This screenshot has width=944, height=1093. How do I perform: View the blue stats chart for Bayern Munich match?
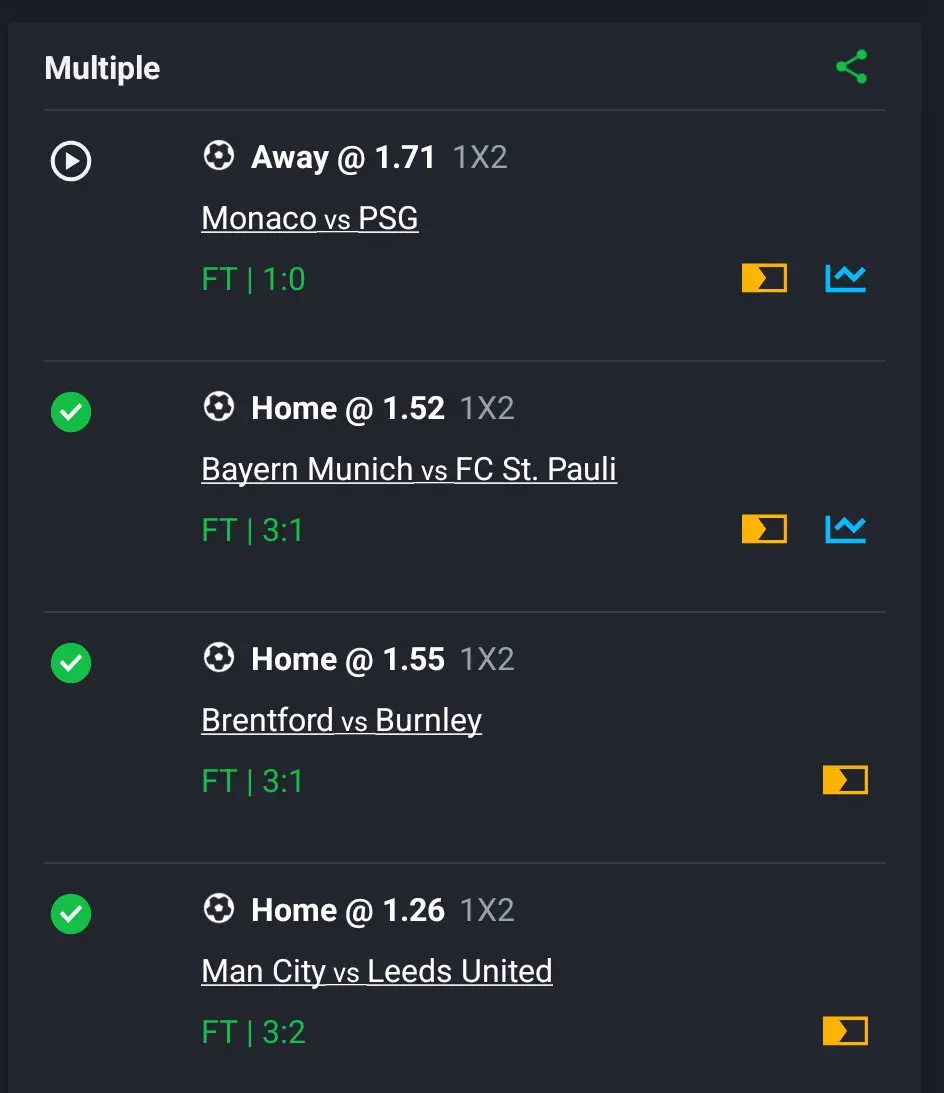click(845, 530)
